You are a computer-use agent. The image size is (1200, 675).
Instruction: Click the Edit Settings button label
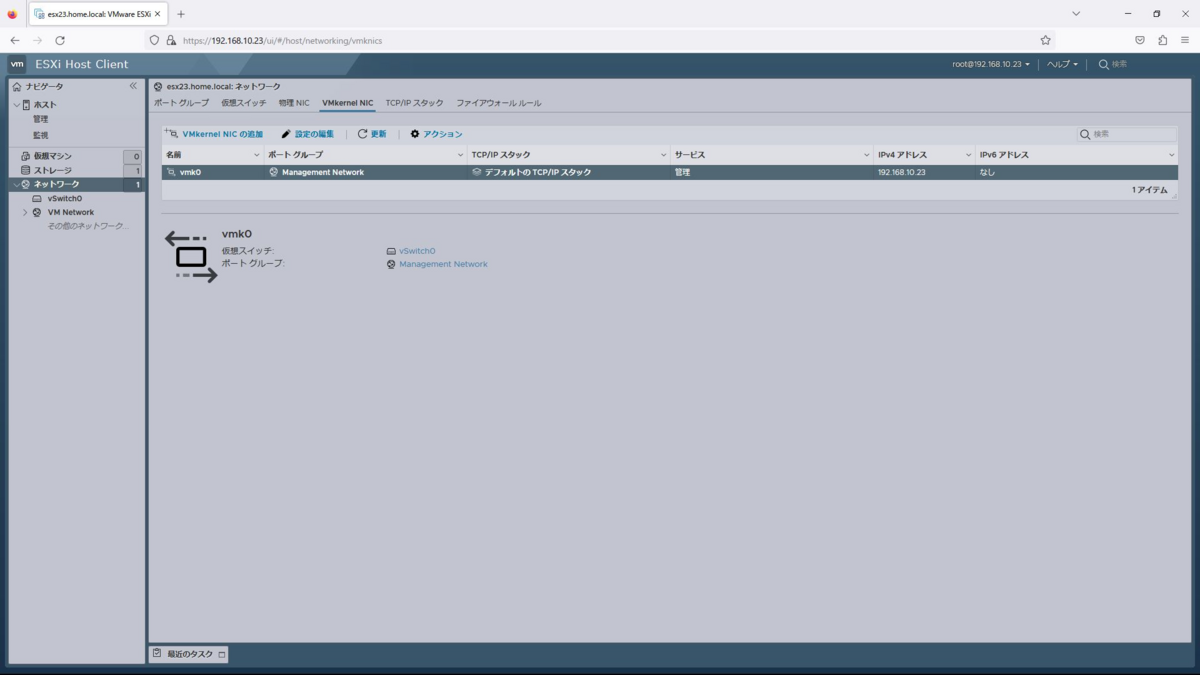[x=314, y=134]
